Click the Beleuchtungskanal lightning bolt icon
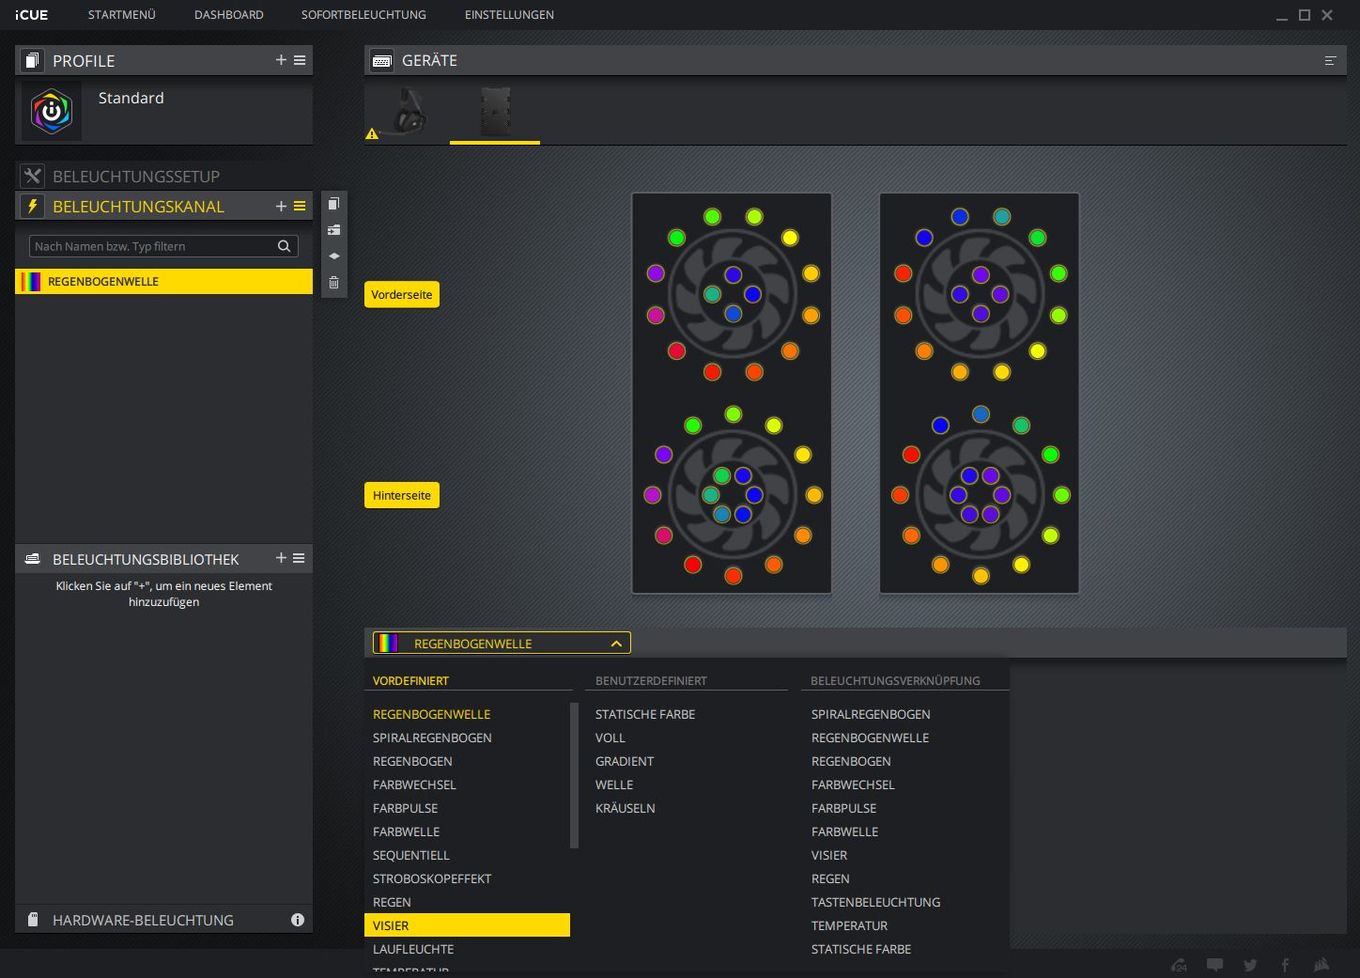 [x=32, y=206]
